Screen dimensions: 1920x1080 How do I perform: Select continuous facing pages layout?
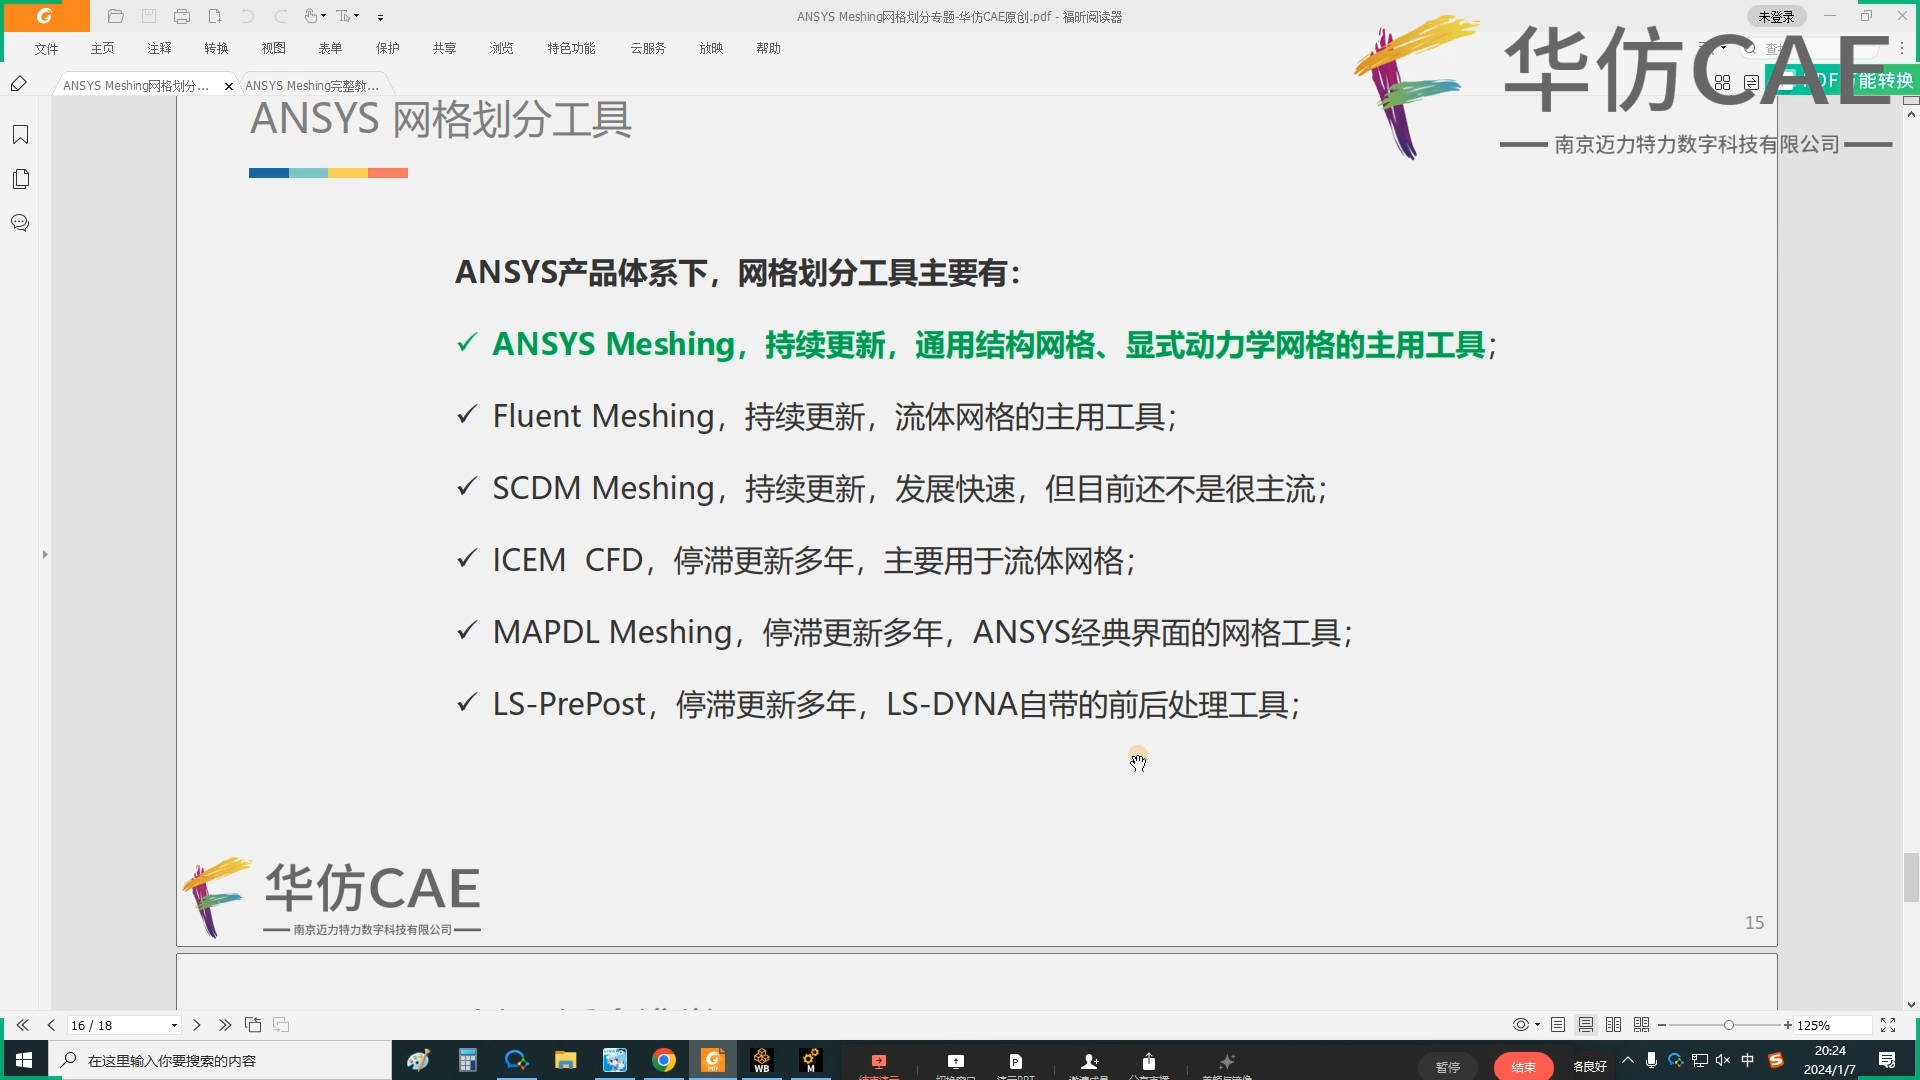(x=1642, y=1025)
